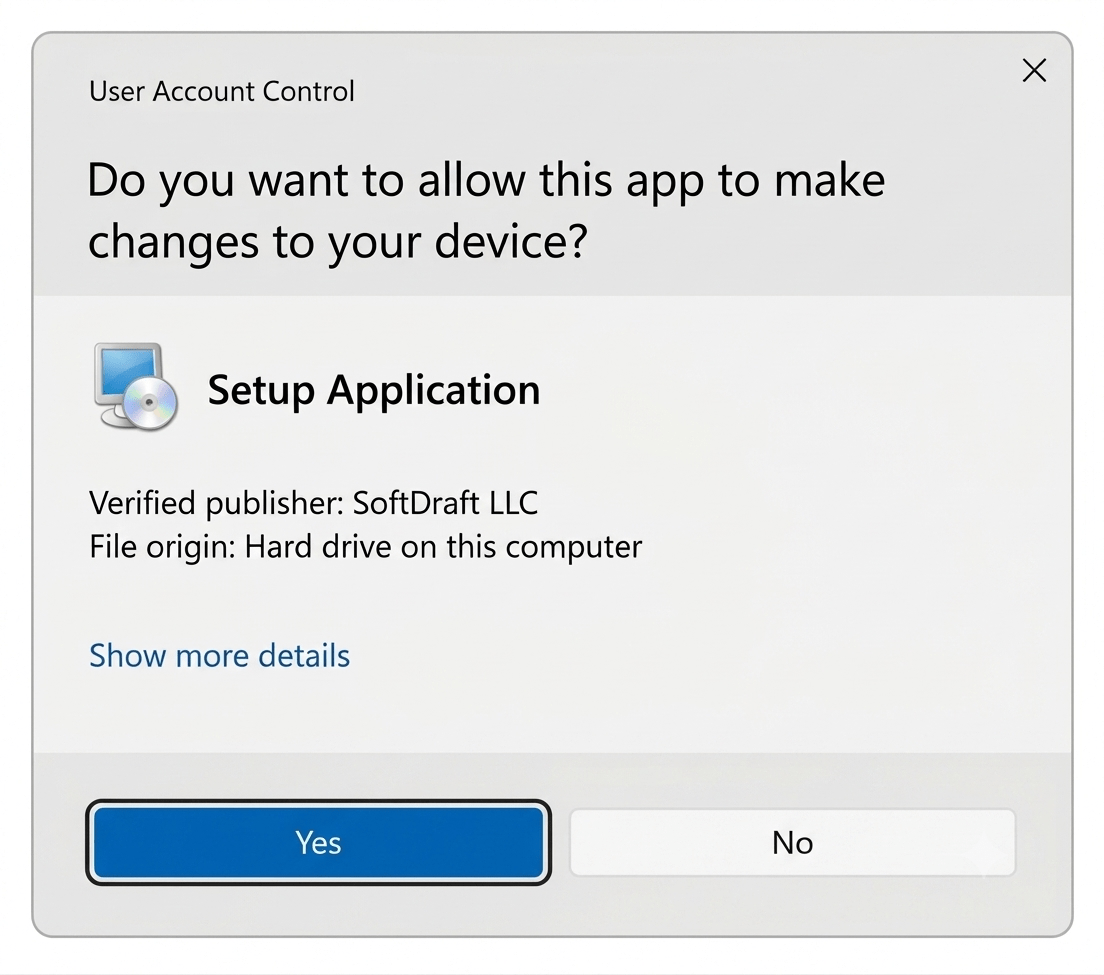The height and width of the screenshot is (975, 1104).
Task: Close the User Account Control dialog
Action: 1034,70
